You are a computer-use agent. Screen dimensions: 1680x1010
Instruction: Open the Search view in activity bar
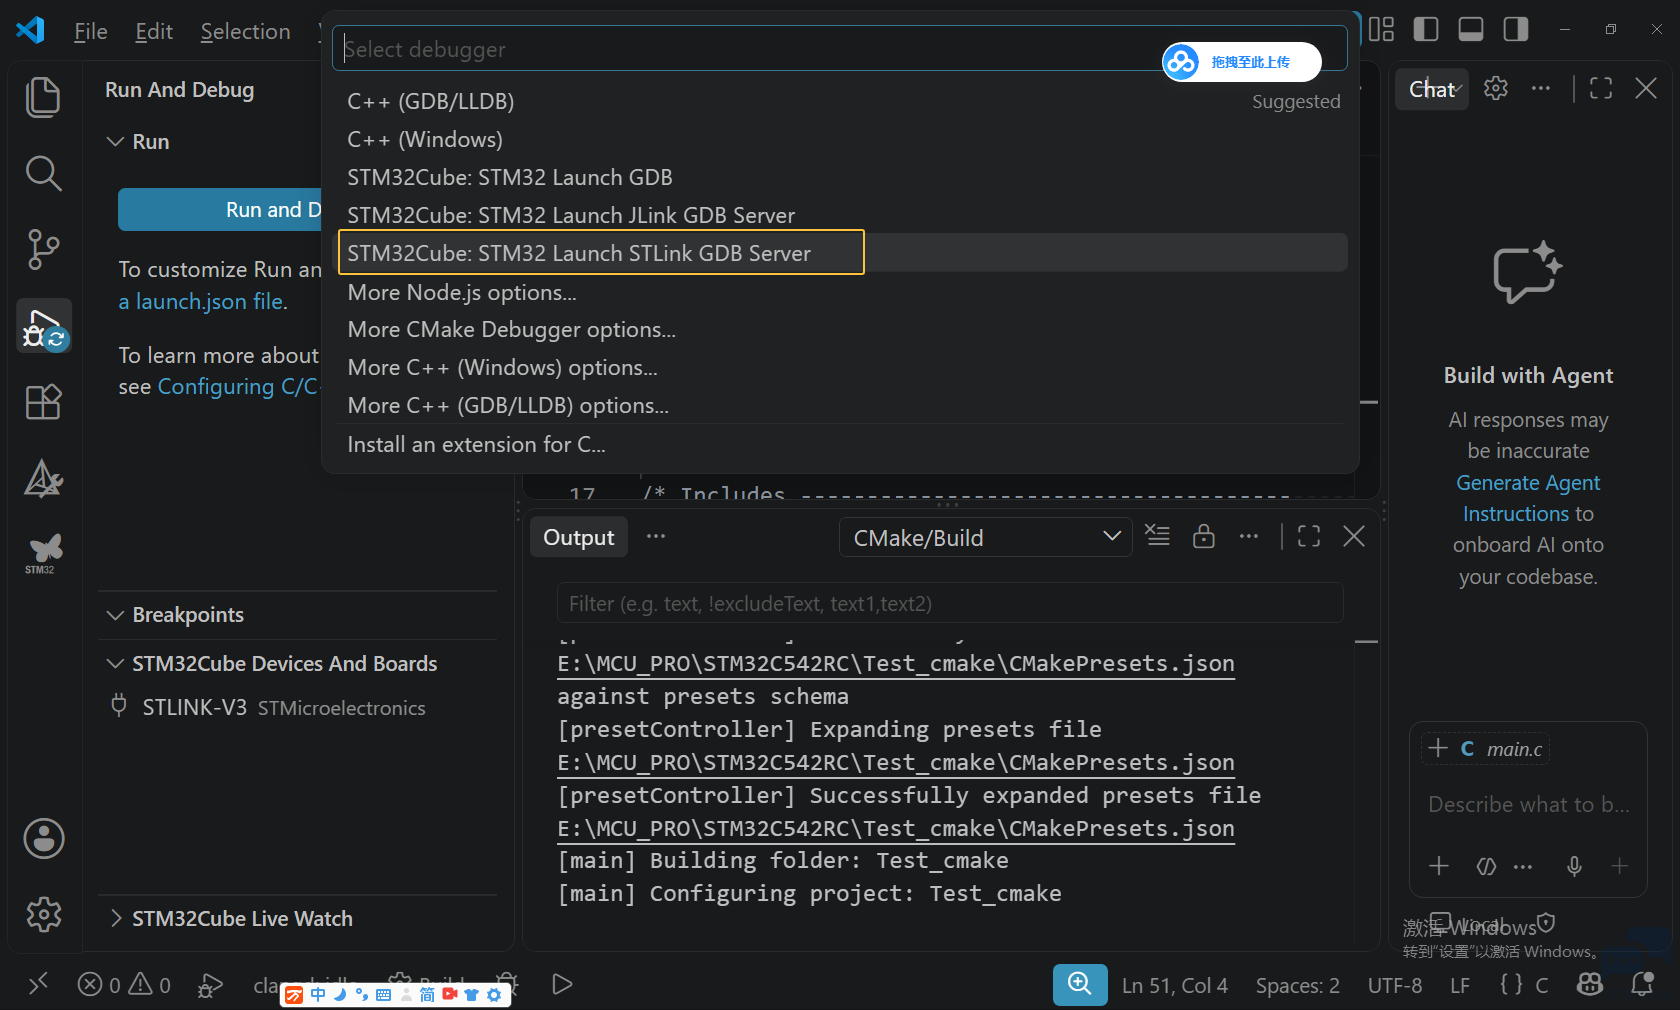tap(43, 173)
